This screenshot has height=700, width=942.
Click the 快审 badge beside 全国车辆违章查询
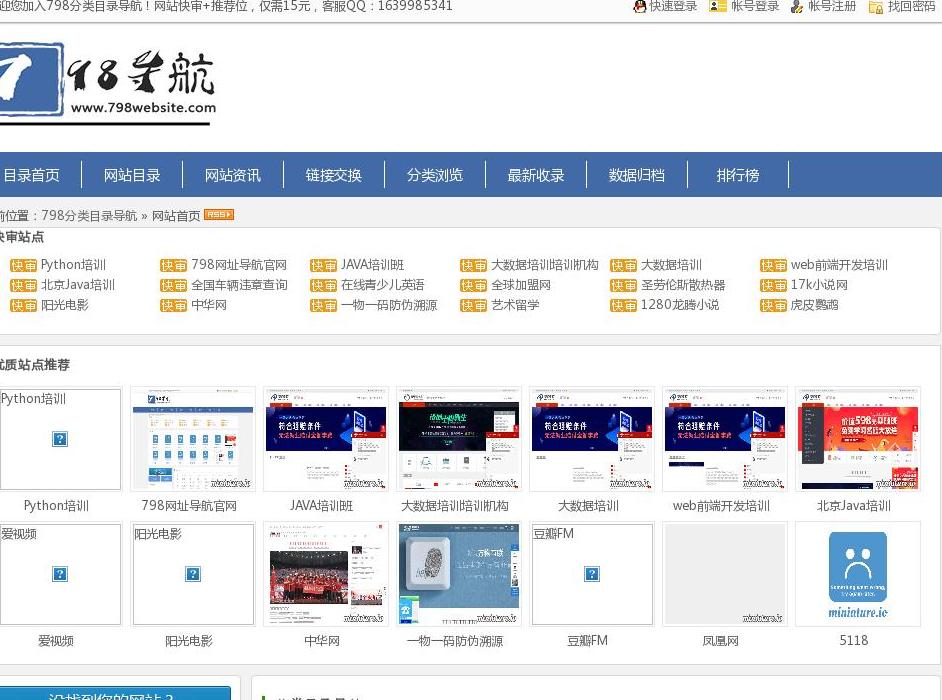click(174, 285)
